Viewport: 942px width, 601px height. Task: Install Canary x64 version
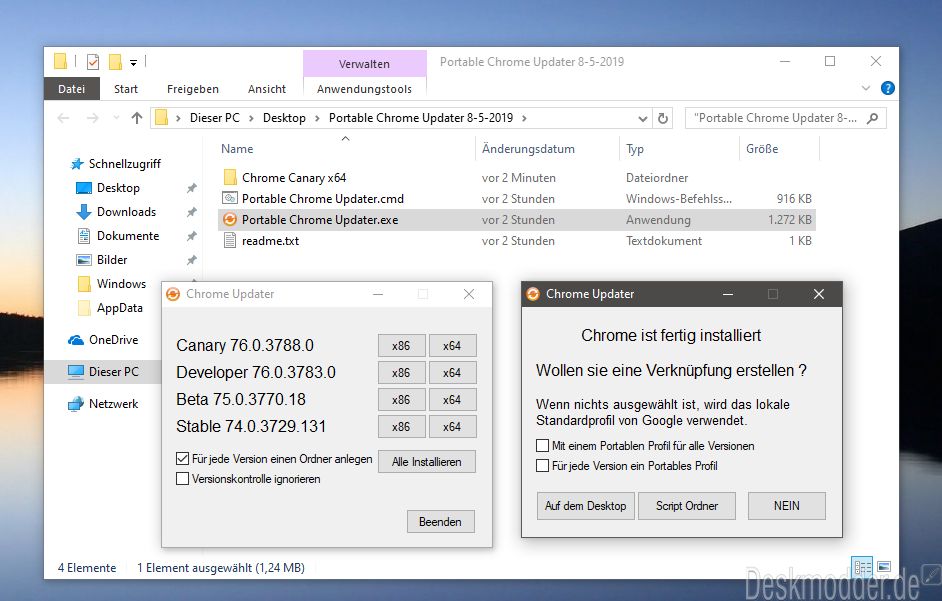[452, 346]
